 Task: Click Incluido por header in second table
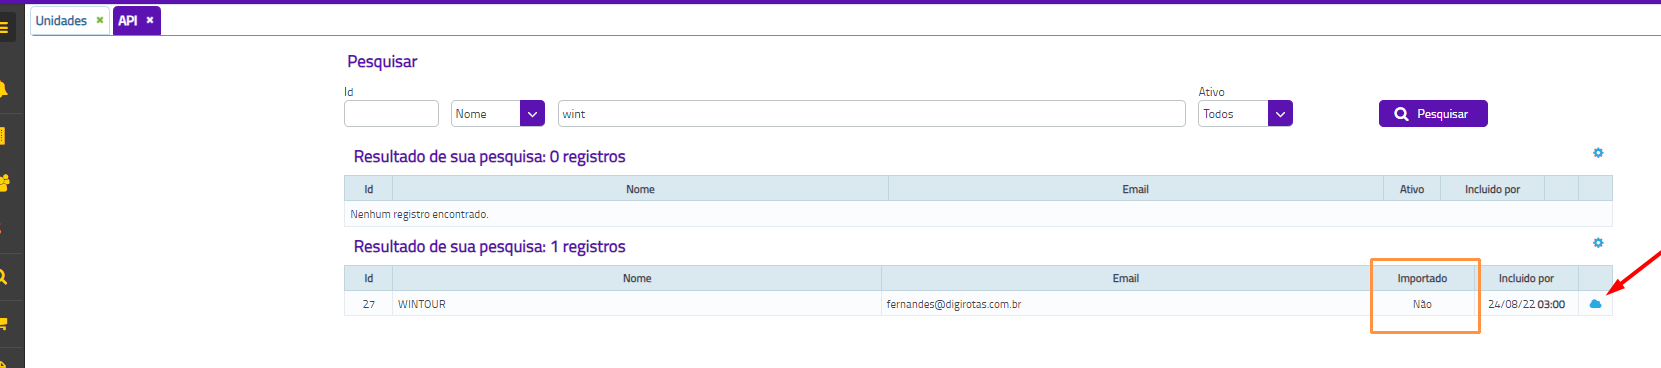[1526, 278]
